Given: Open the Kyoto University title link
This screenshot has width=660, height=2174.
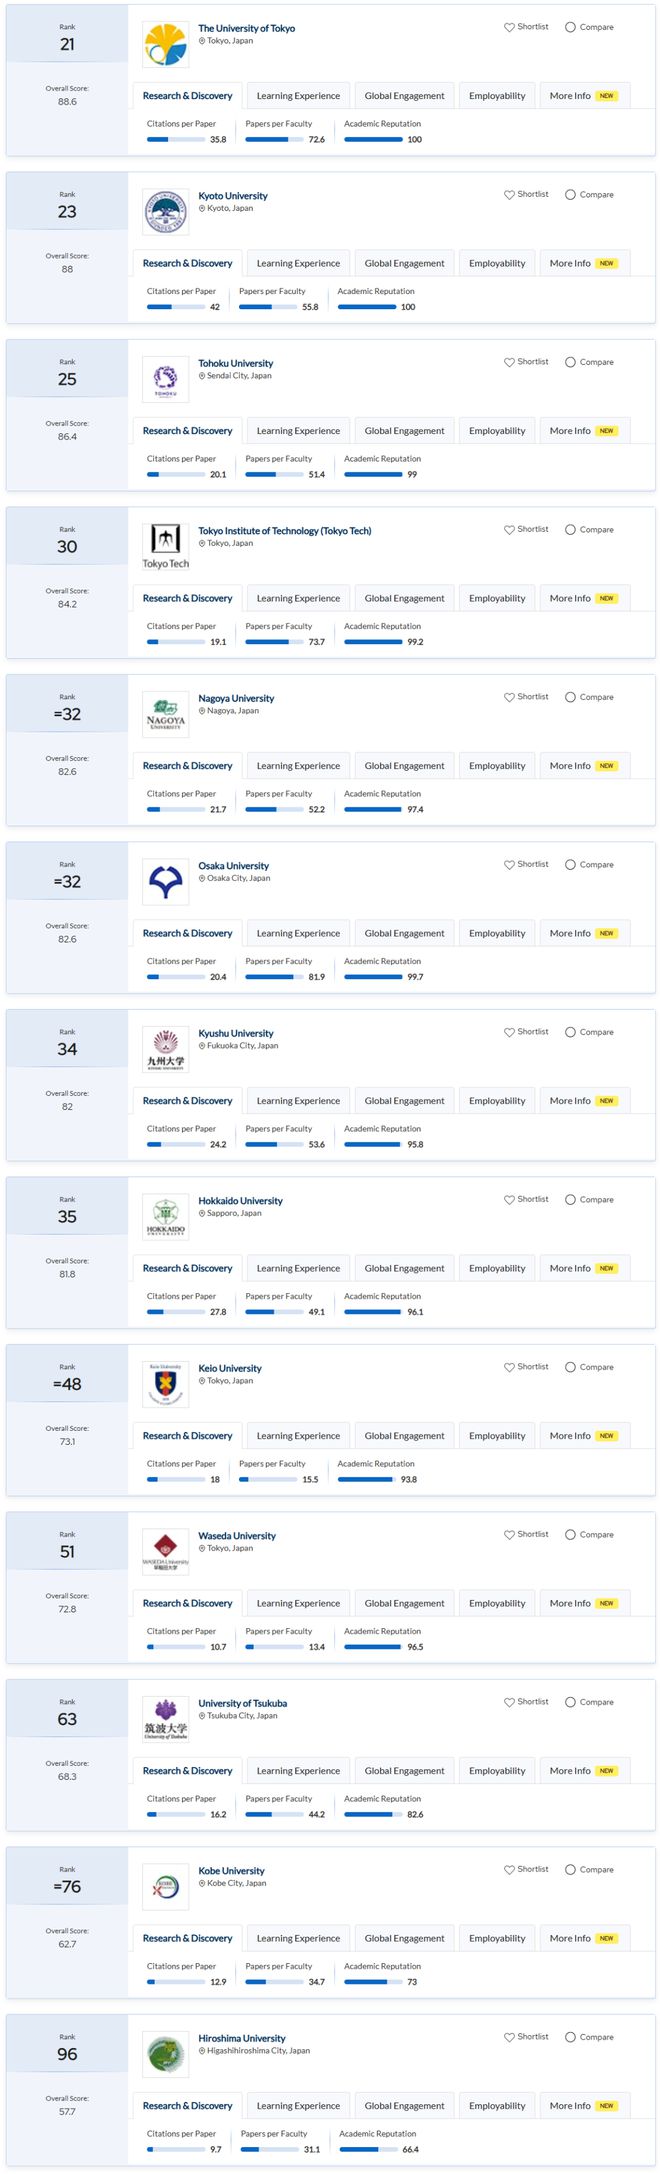Looking at the screenshot, I should (x=233, y=196).
